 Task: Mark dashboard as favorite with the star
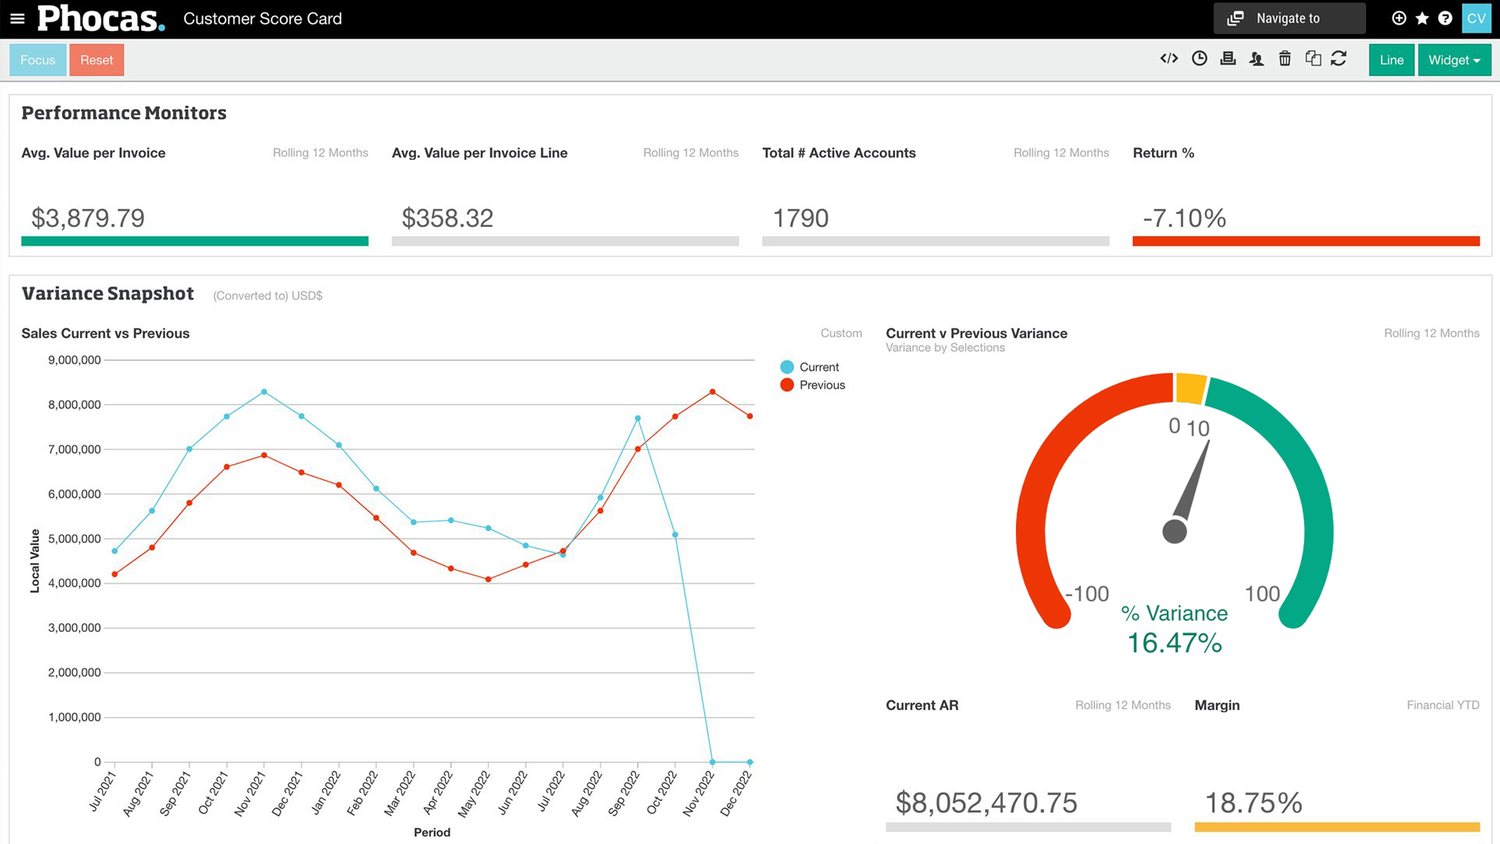1422,18
